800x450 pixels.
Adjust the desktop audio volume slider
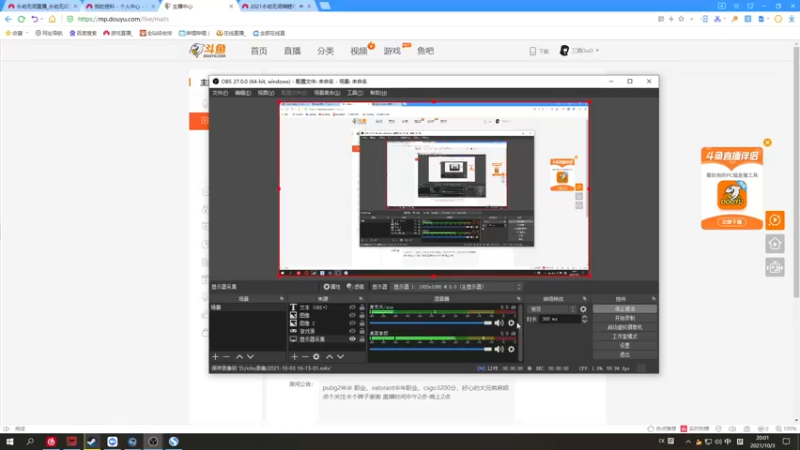[431, 349]
